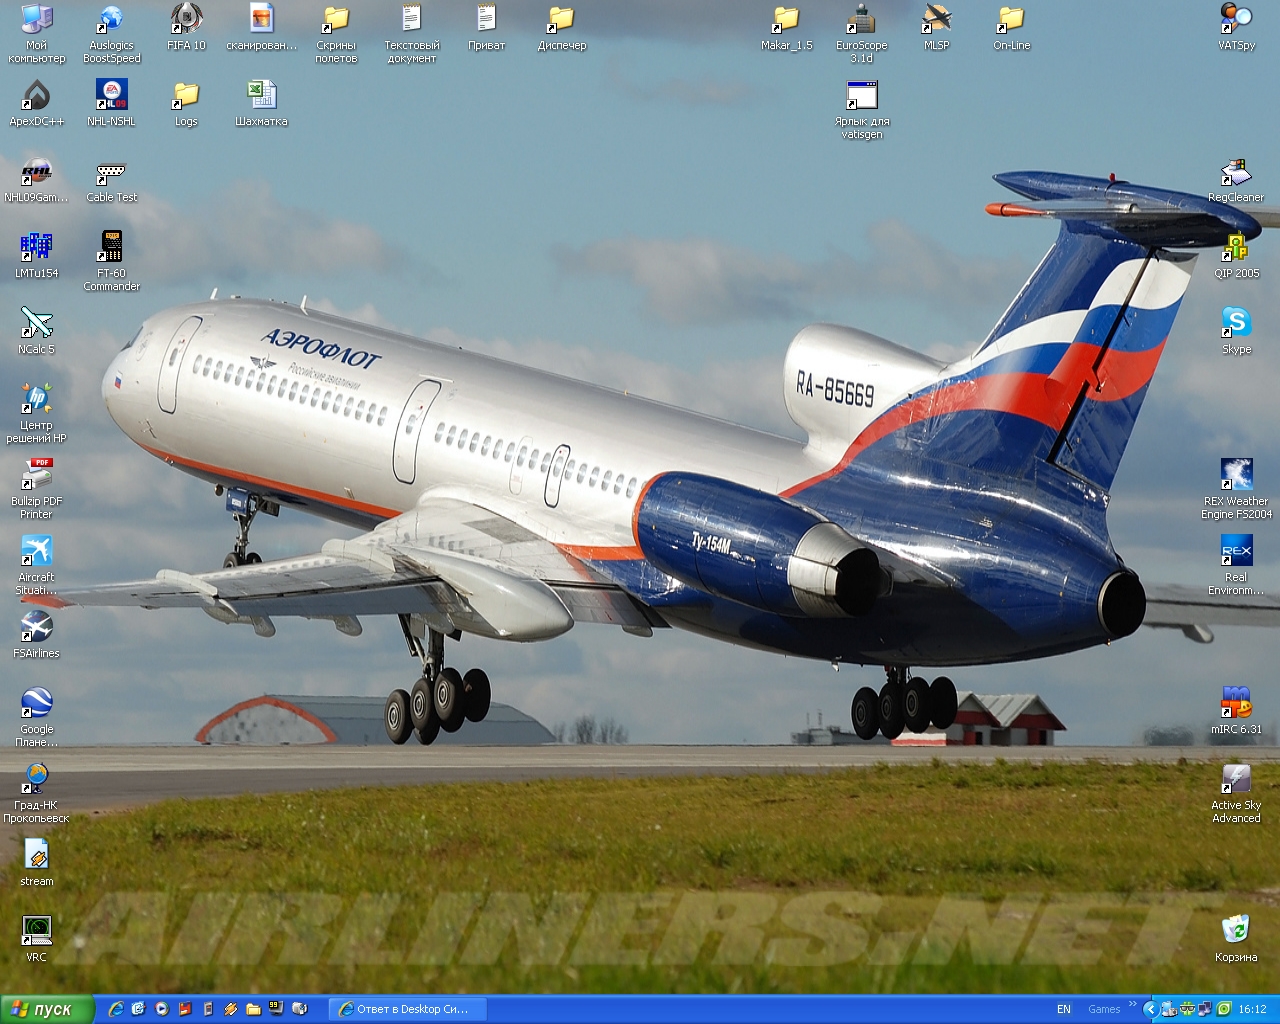Select the FIFA 10 desktop shortcut

186,28
